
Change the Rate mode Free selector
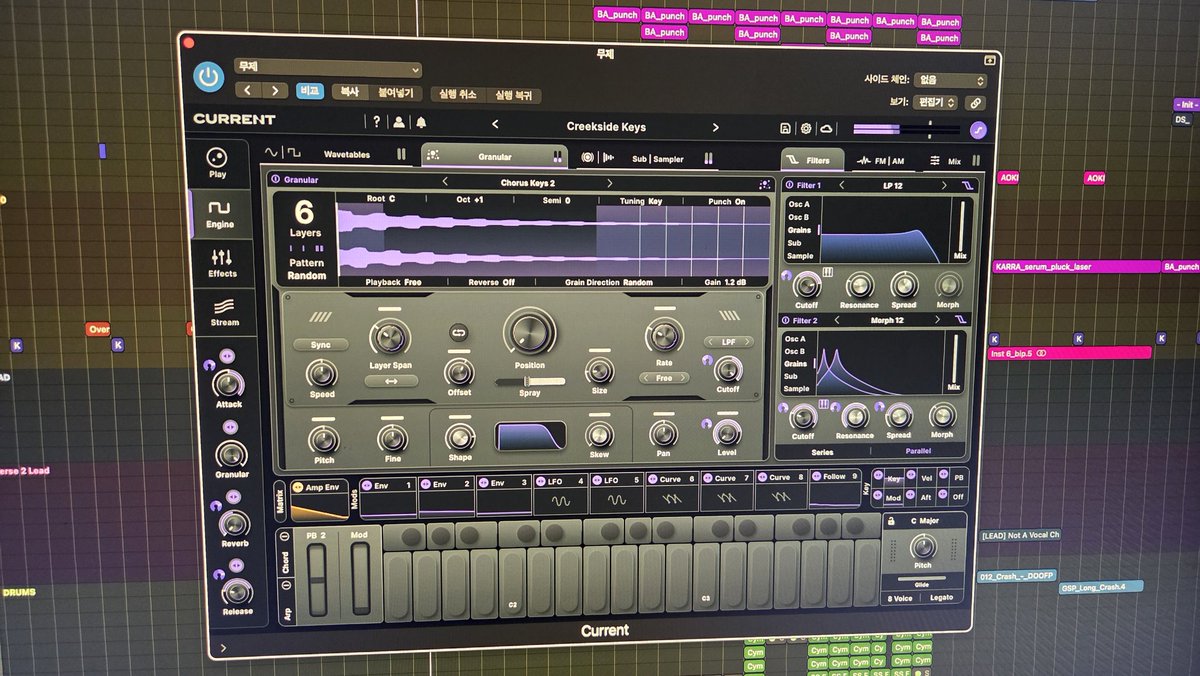point(664,378)
